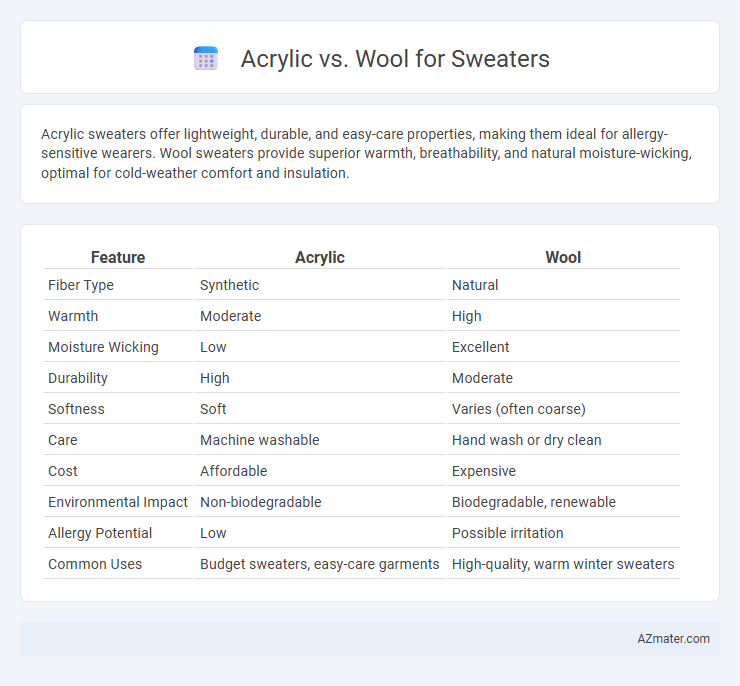740x686 pixels.
Task: Click the 'Possible irritation' cell
Action: click(x=507, y=533)
